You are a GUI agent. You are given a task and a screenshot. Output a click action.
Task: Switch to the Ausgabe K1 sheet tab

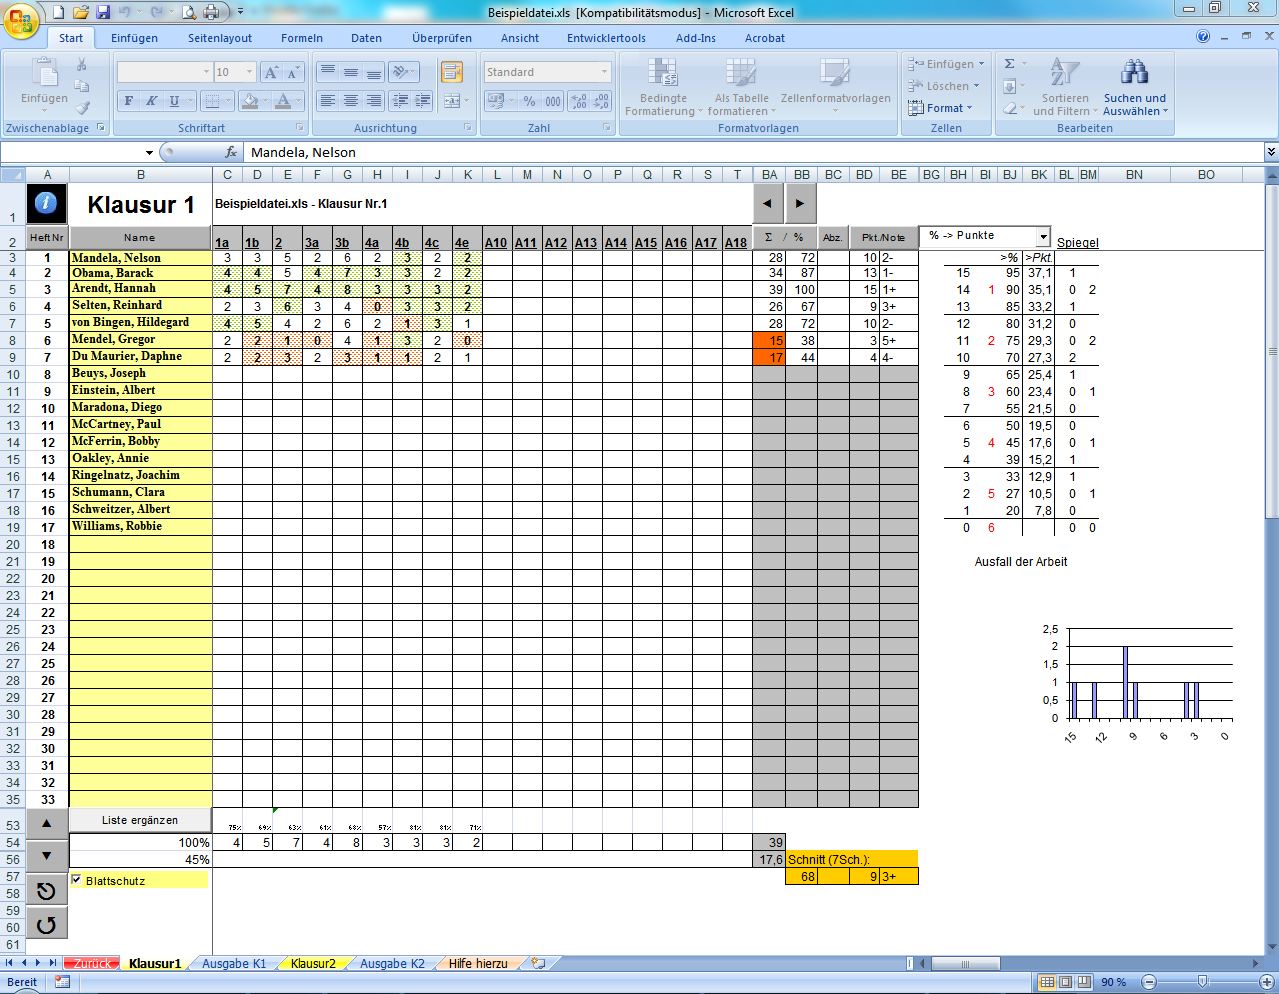coord(234,963)
